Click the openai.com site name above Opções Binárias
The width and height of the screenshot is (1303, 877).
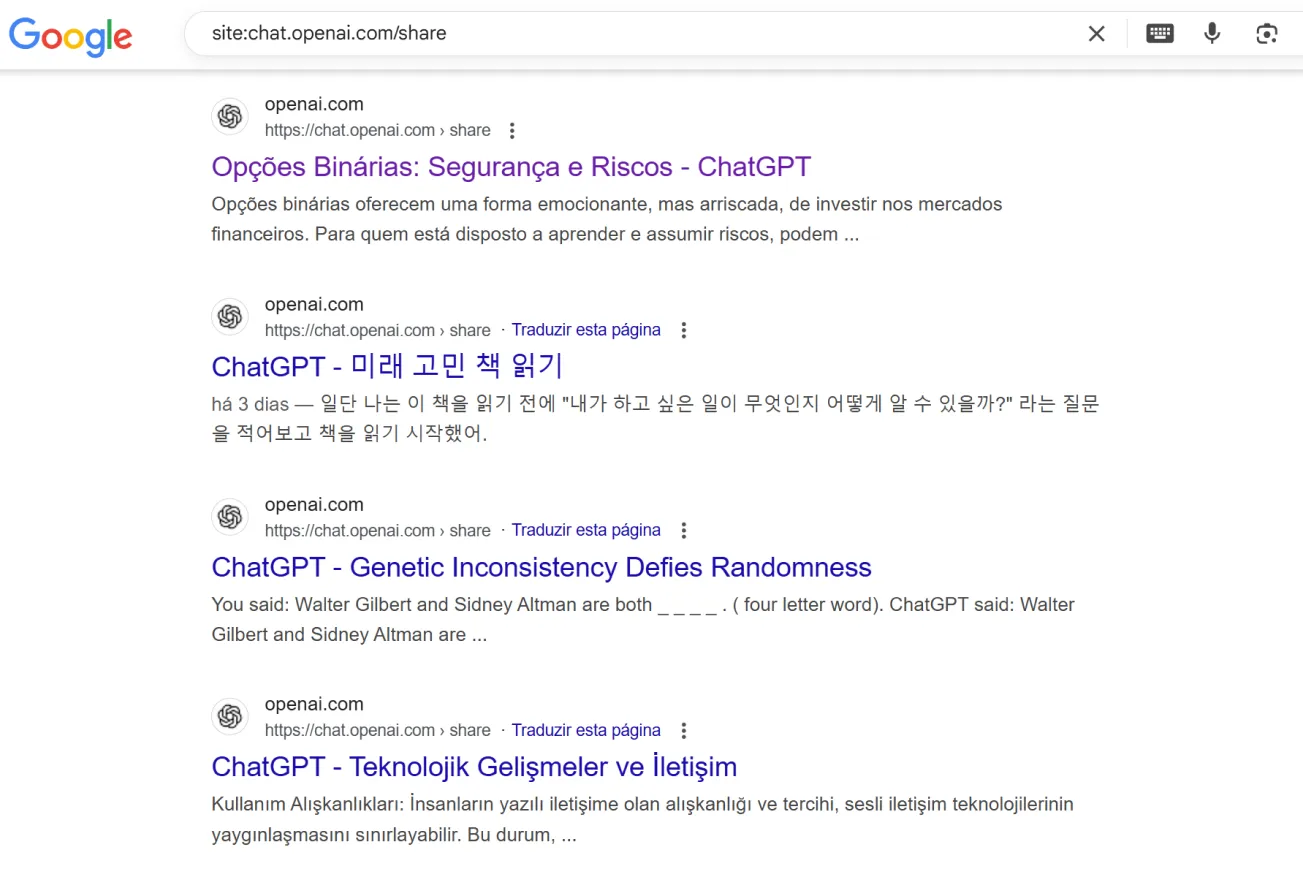click(x=314, y=104)
